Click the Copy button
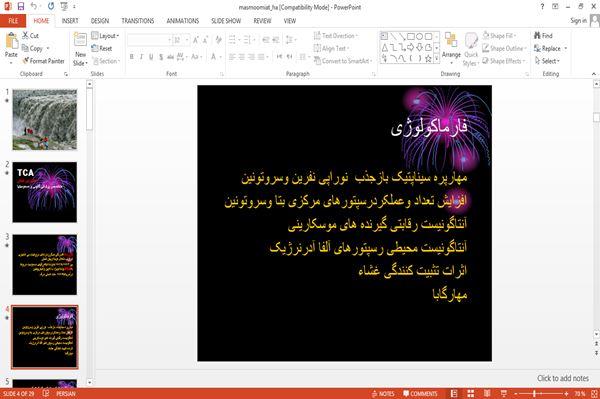Image resolution: width=600 pixels, height=399 pixels. pos(33,48)
